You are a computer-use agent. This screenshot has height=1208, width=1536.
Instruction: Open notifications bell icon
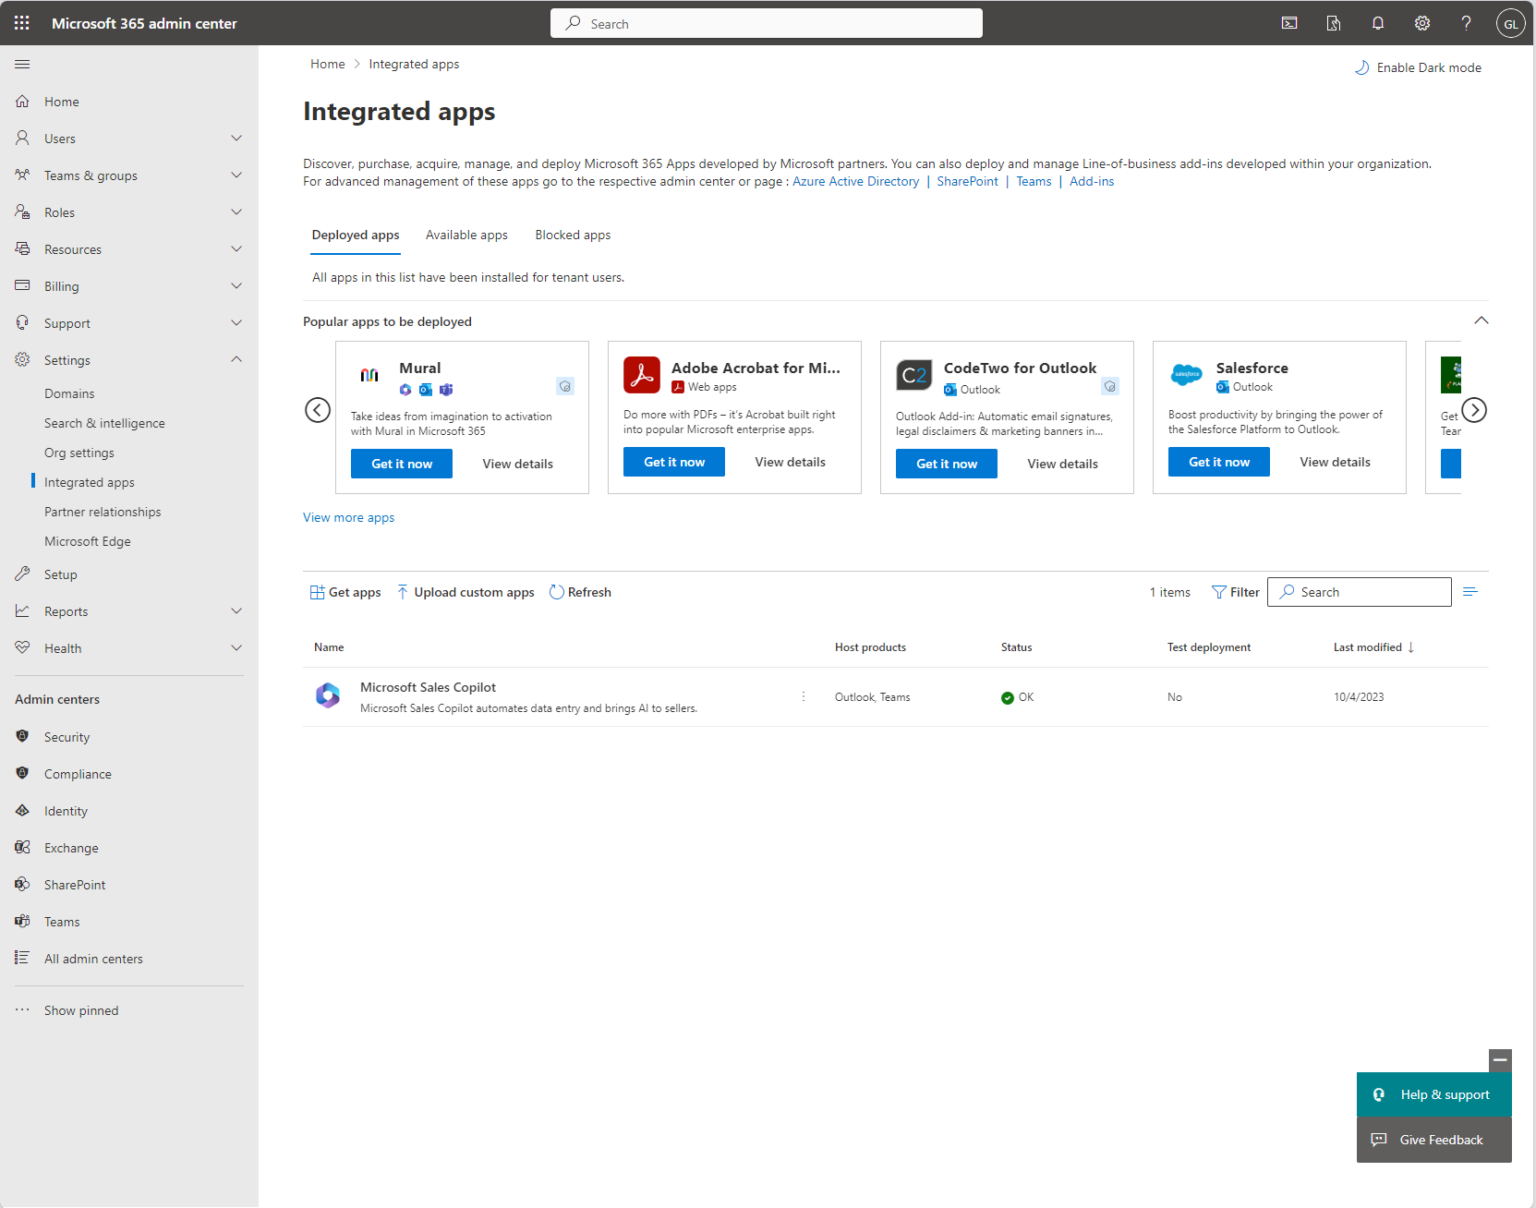click(x=1378, y=23)
